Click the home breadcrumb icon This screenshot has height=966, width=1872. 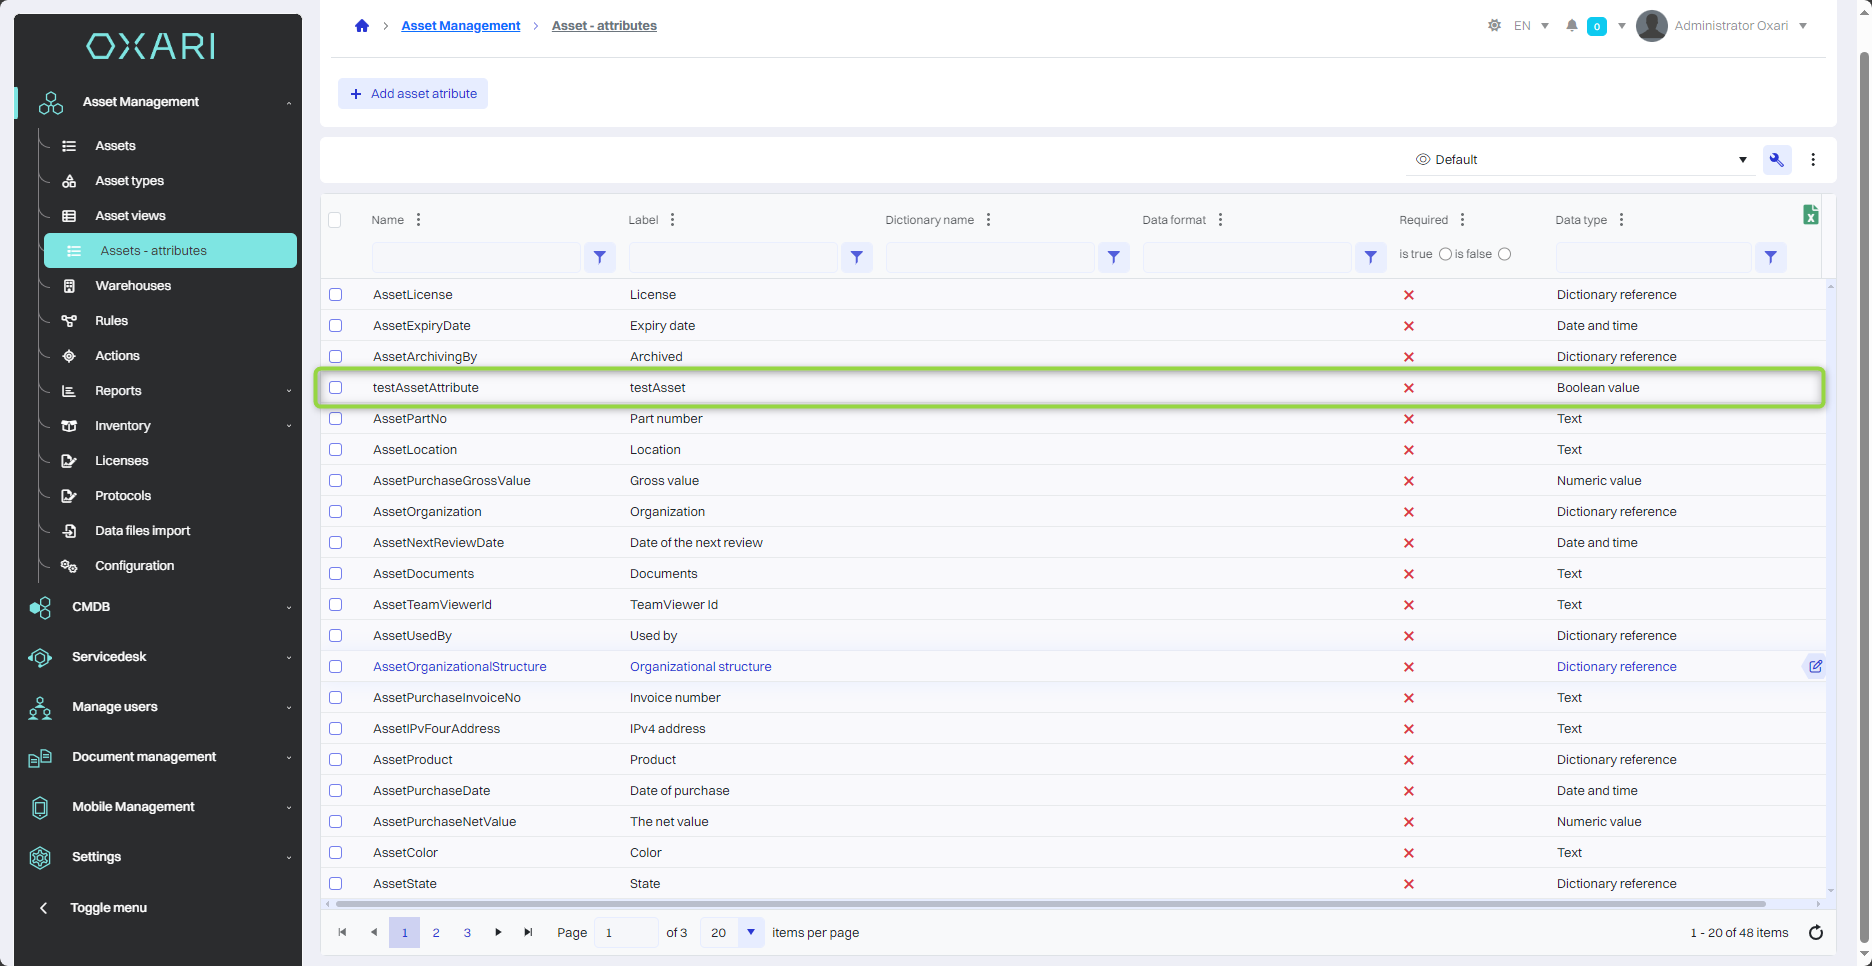(x=362, y=26)
